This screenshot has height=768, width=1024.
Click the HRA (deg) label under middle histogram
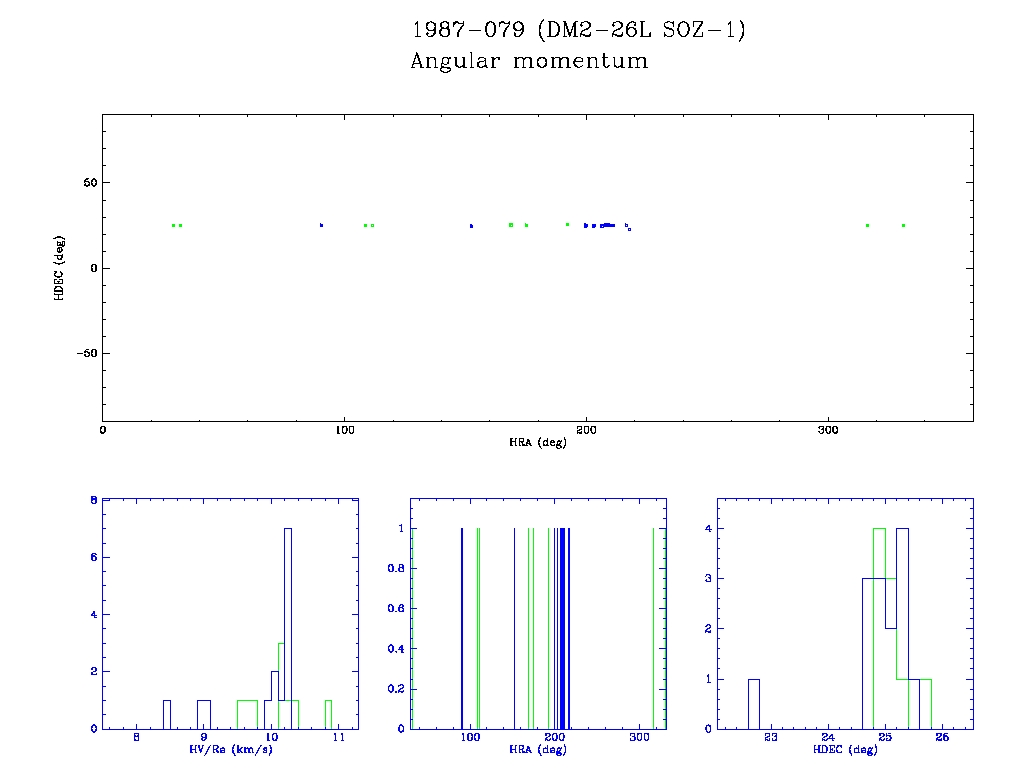(x=537, y=750)
